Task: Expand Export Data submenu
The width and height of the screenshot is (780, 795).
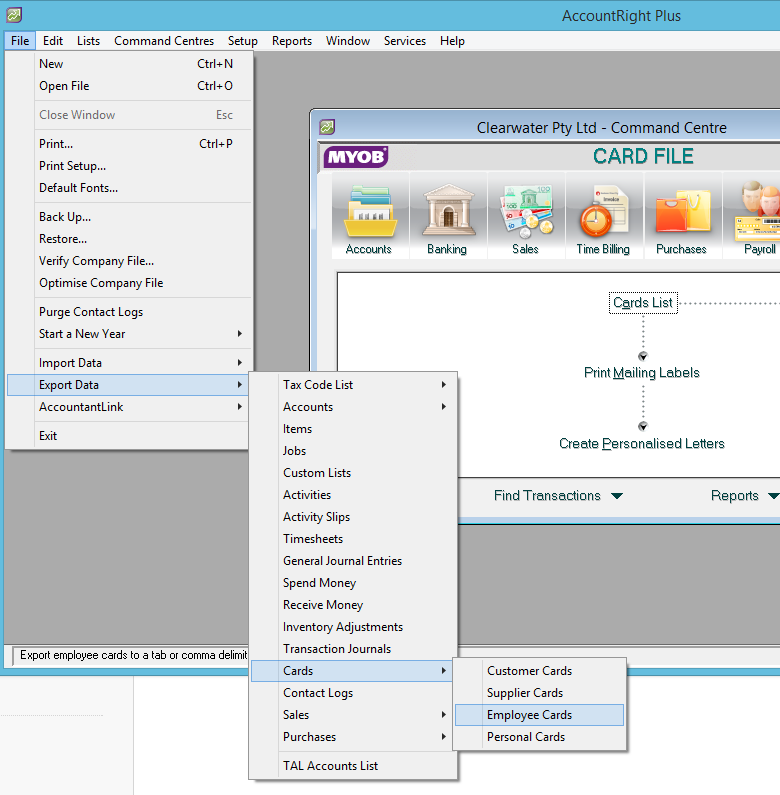Action: [x=129, y=385]
